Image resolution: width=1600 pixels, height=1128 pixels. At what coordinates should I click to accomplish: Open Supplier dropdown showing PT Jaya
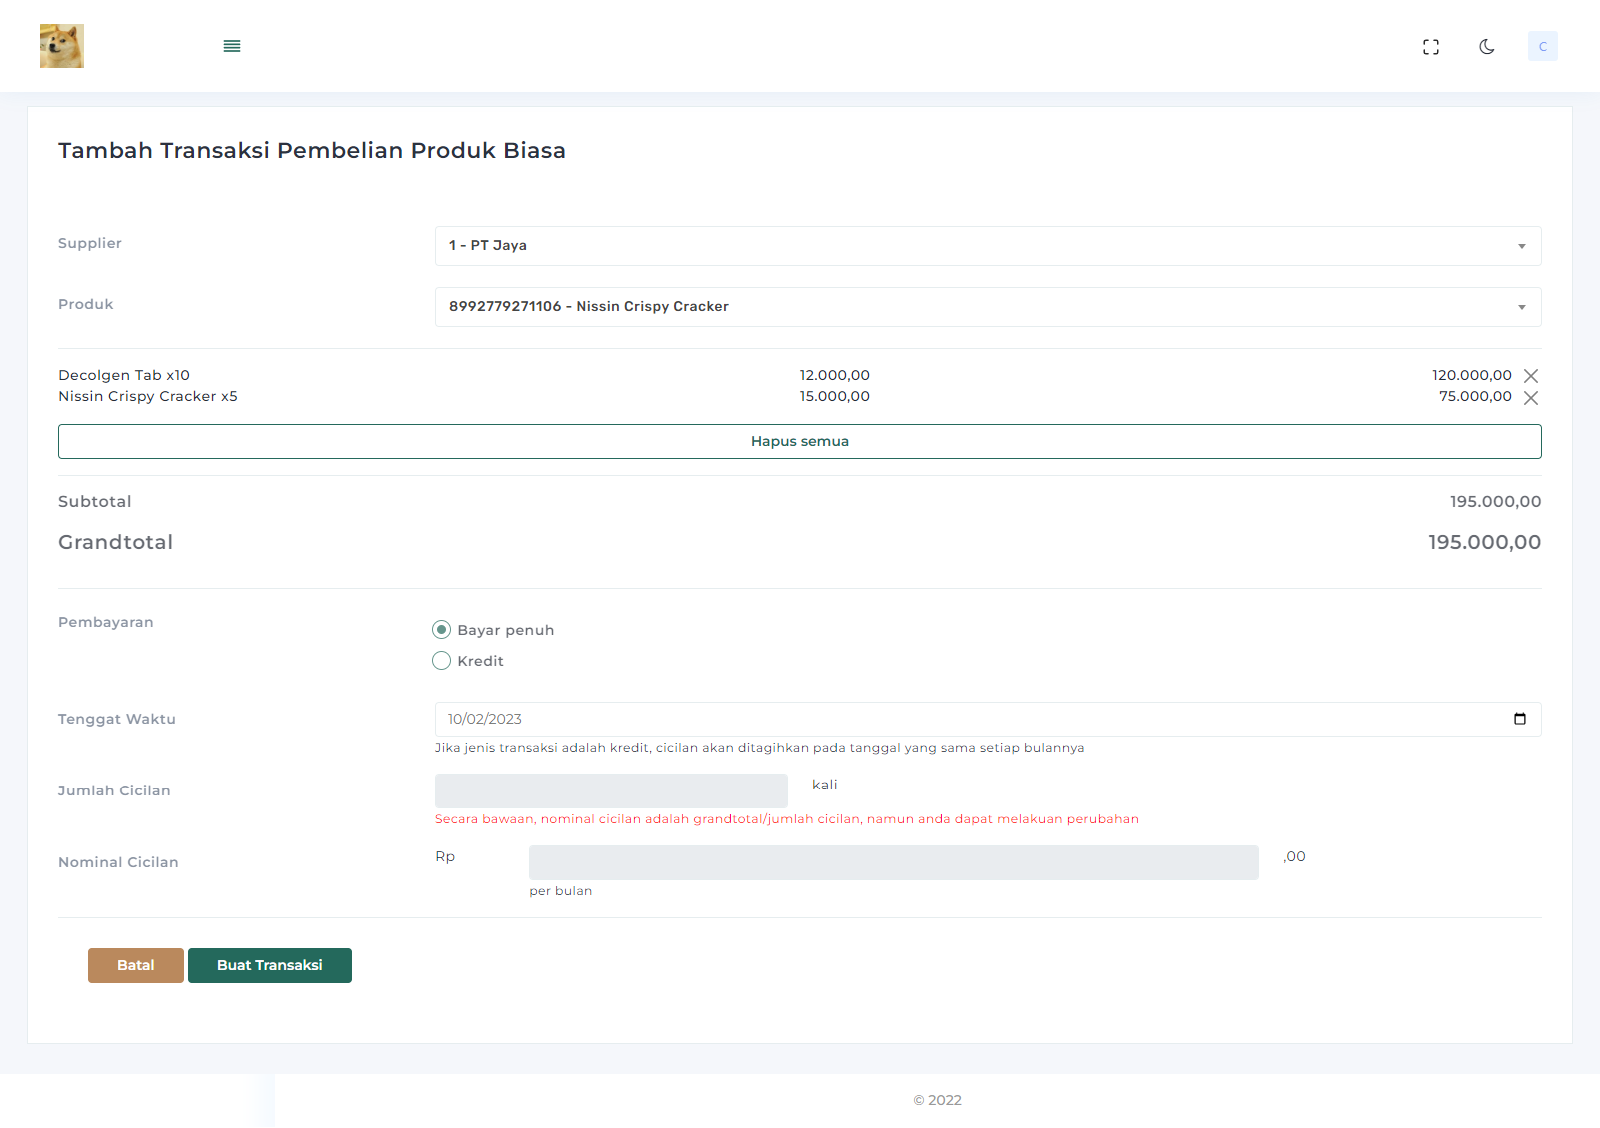[x=980, y=246]
